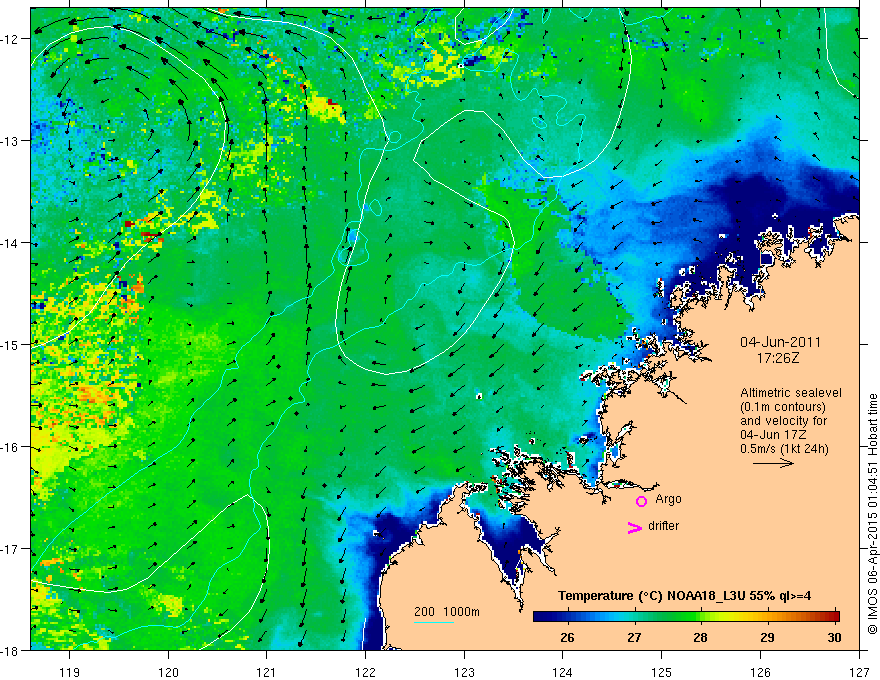Click the IMOS copyright timestamp text
Screen dimensions: 880x680
point(873,513)
